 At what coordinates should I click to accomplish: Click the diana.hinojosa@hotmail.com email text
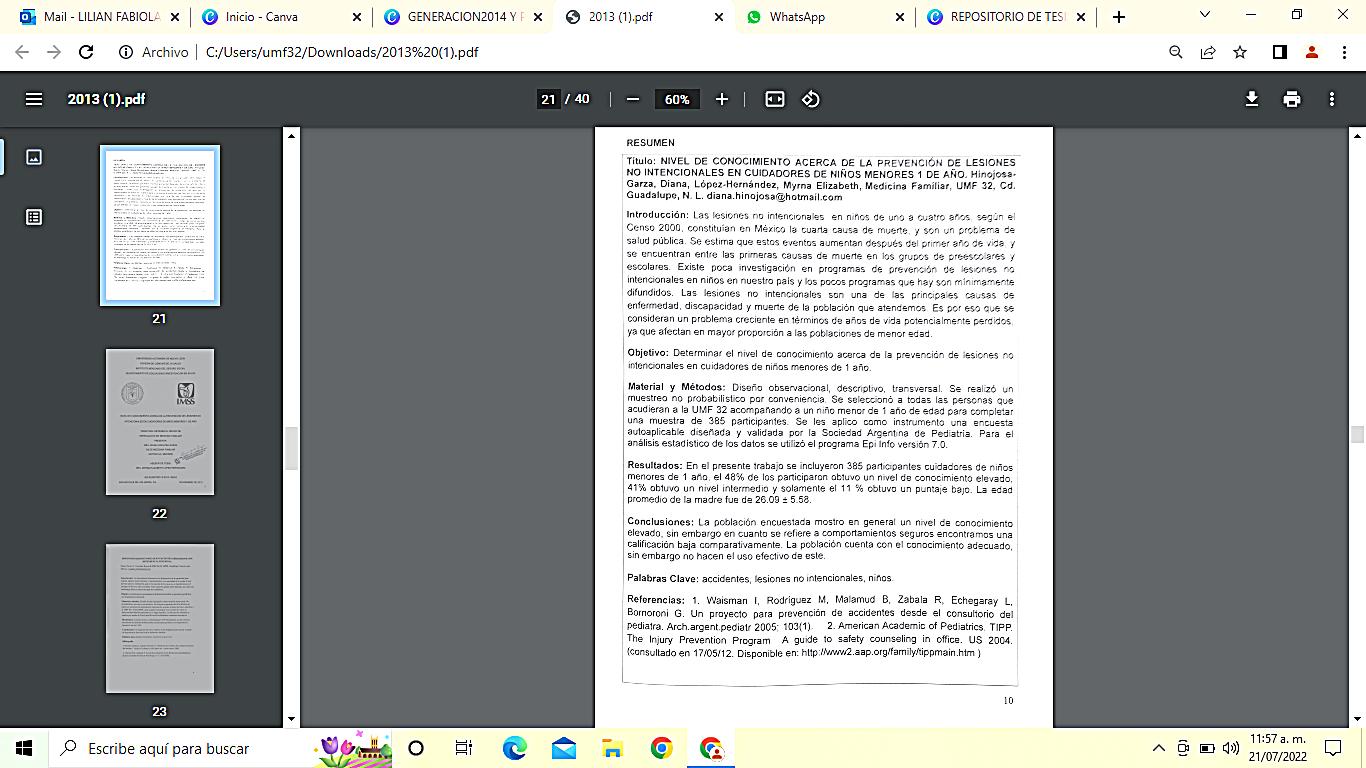pyautogui.click(x=775, y=197)
